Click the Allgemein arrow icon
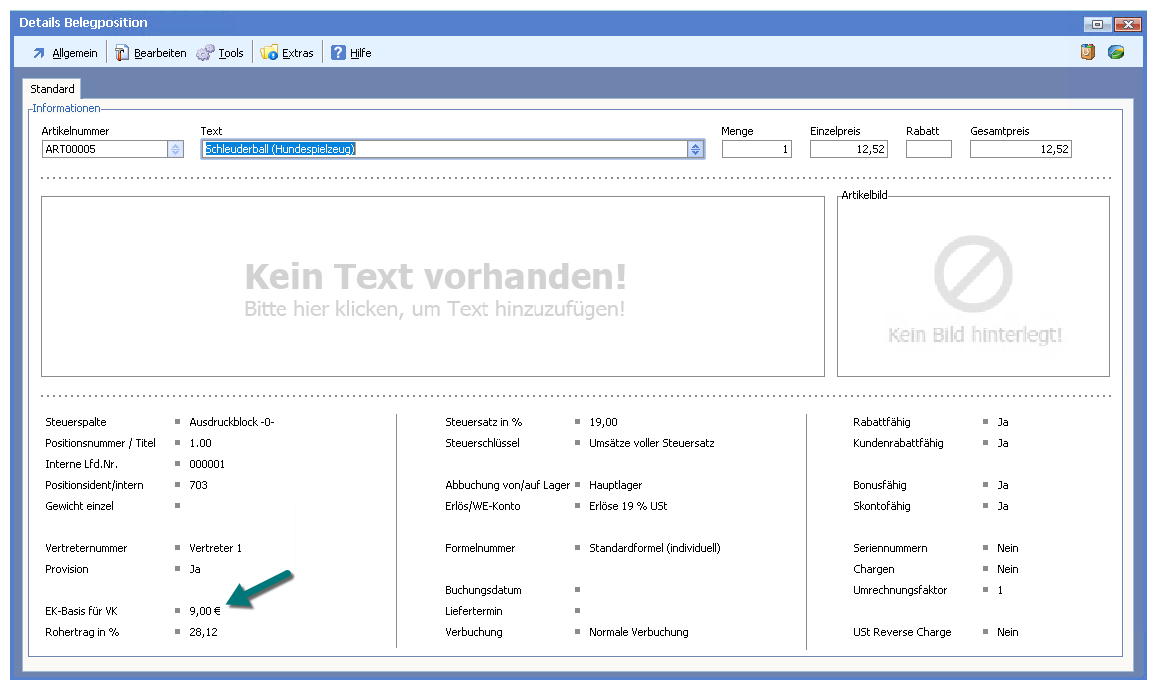 [x=39, y=53]
